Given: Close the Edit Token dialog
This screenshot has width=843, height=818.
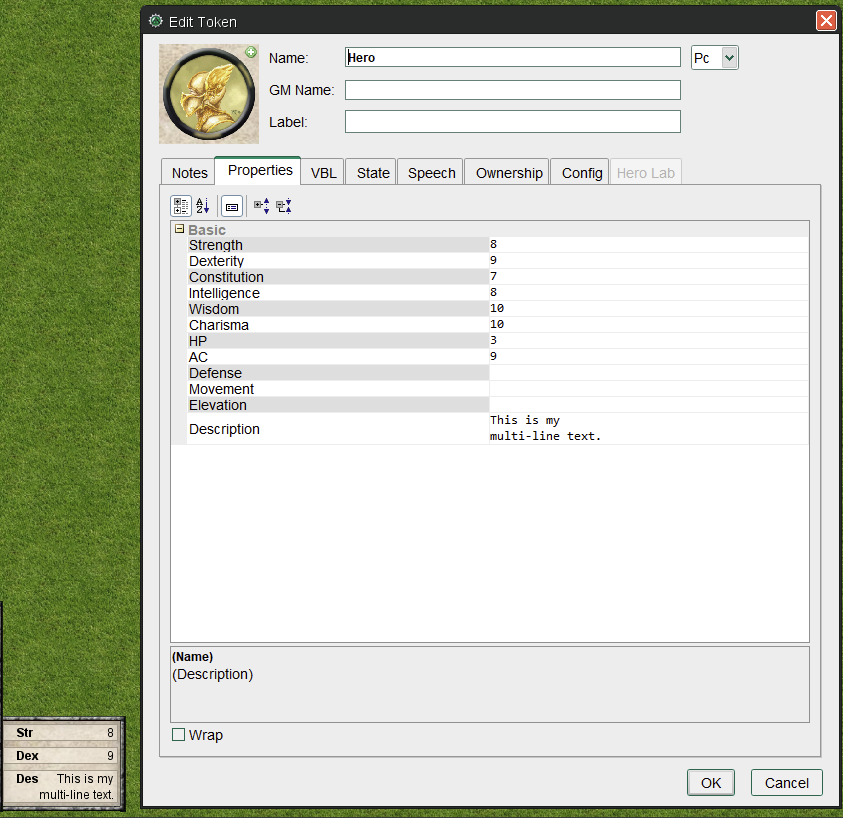Looking at the screenshot, I should (826, 21).
